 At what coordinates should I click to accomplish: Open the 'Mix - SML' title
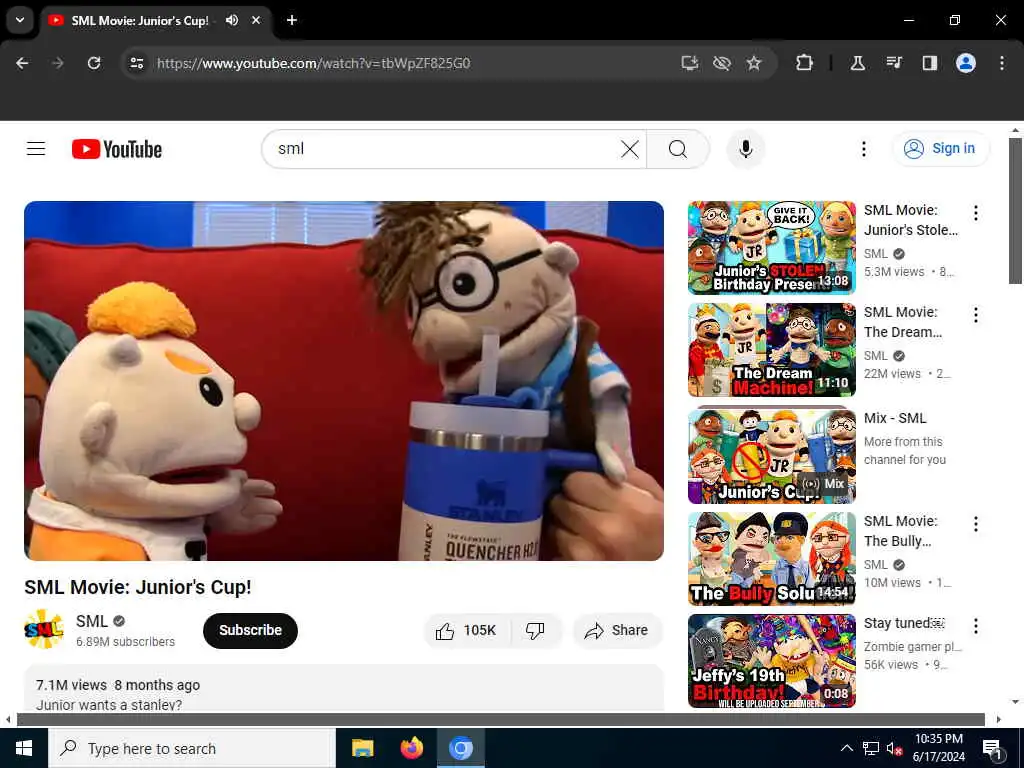[895, 418]
